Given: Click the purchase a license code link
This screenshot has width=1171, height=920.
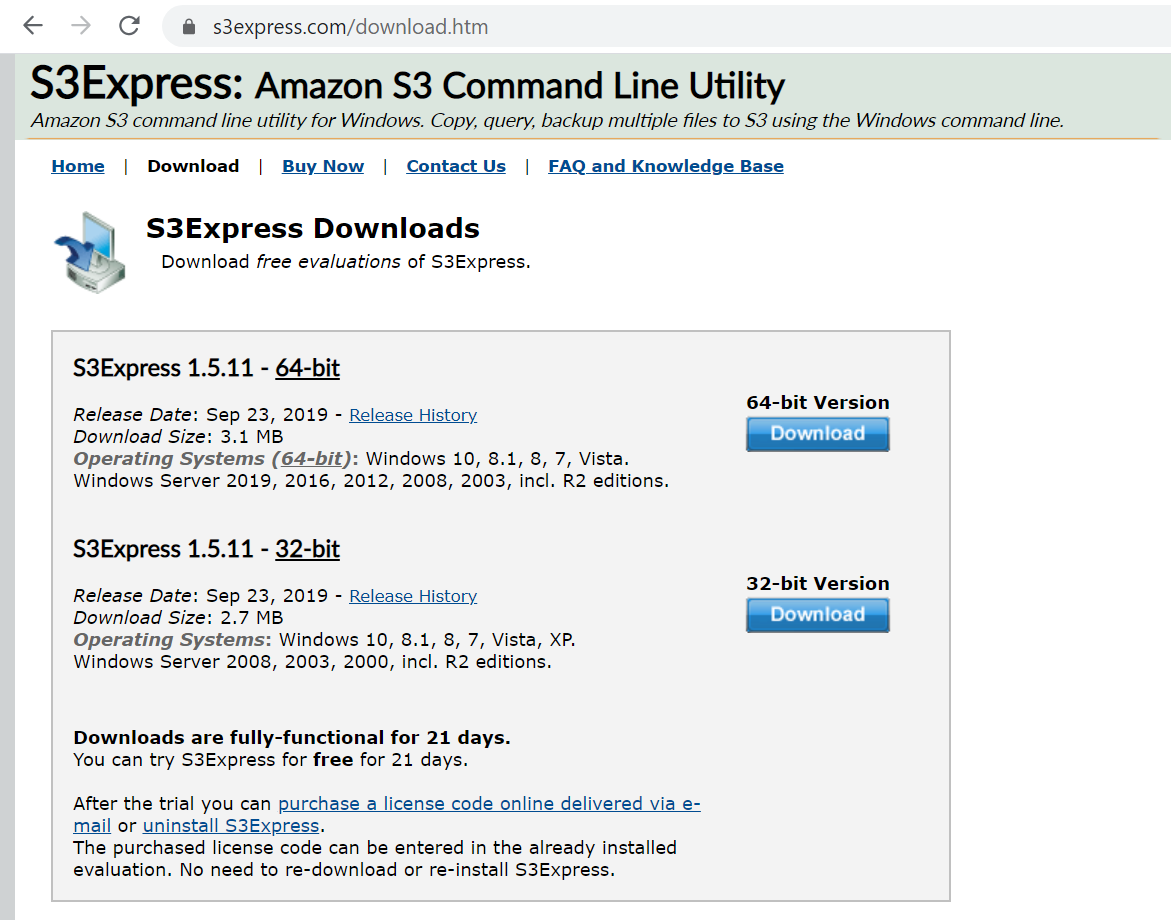Looking at the screenshot, I should click(488, 804).
